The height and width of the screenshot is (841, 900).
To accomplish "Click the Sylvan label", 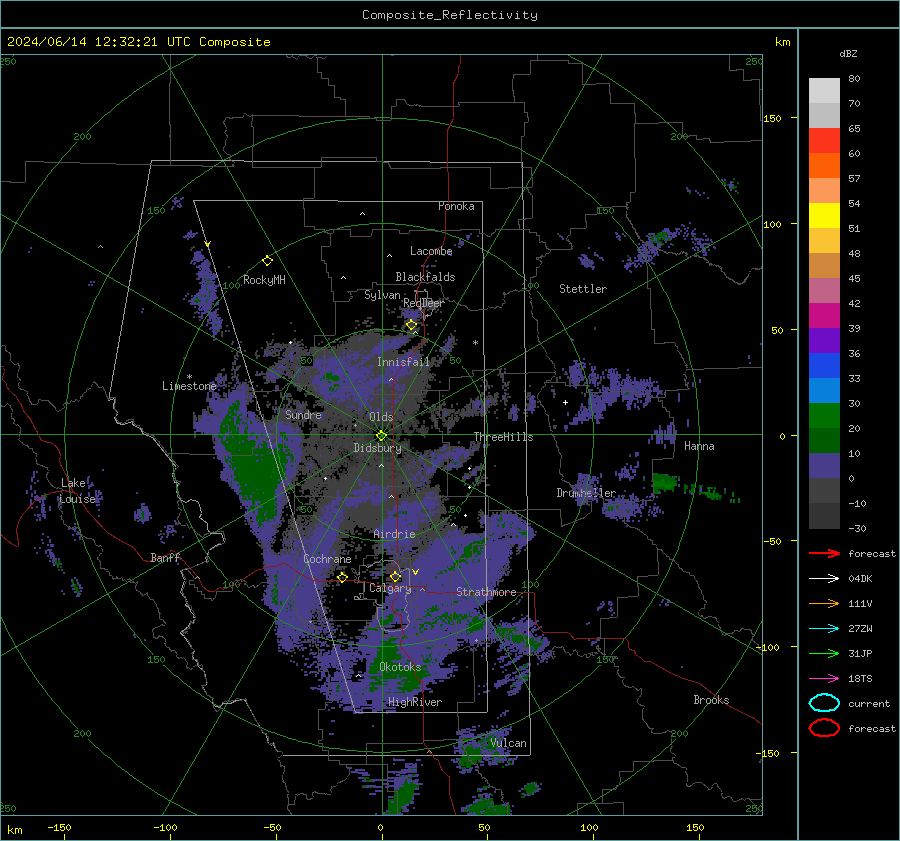I will [x=382, y=296].
